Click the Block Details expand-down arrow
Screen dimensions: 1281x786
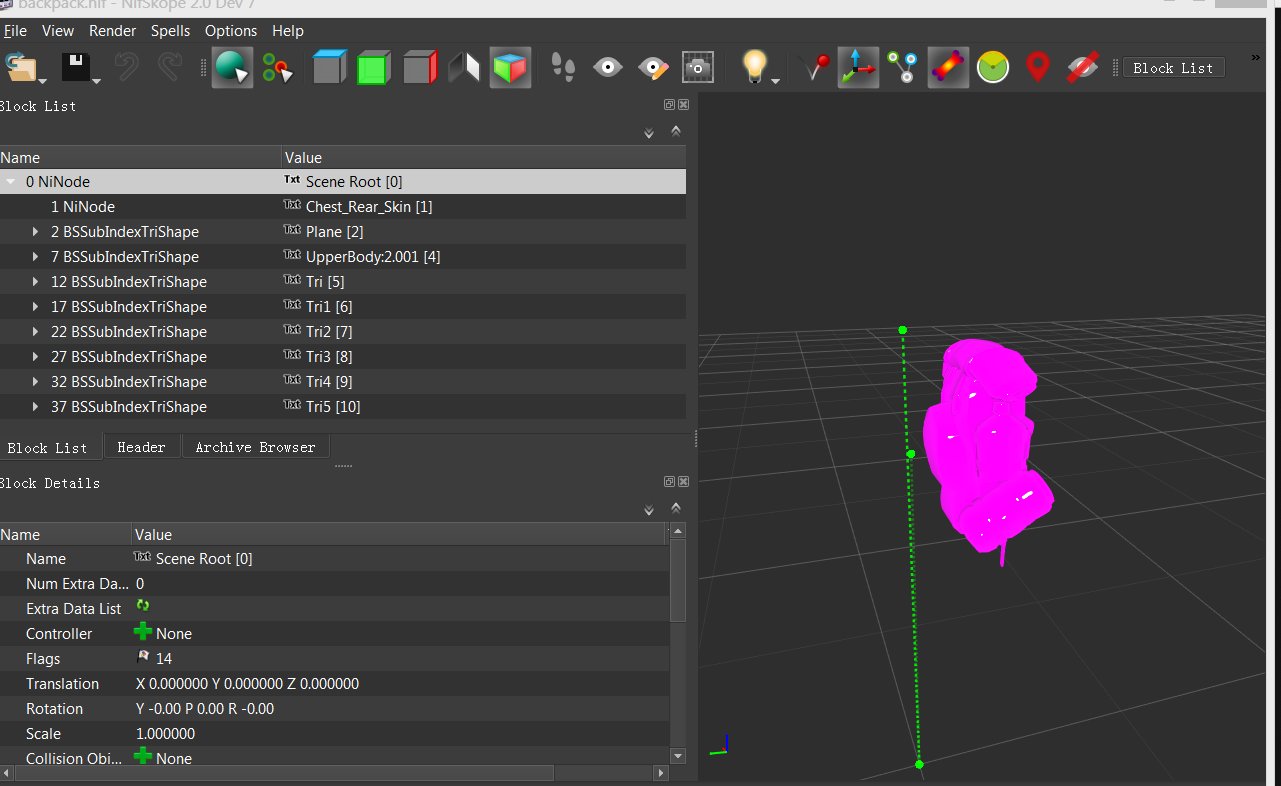pyautogui.click(x=649, y=510)
